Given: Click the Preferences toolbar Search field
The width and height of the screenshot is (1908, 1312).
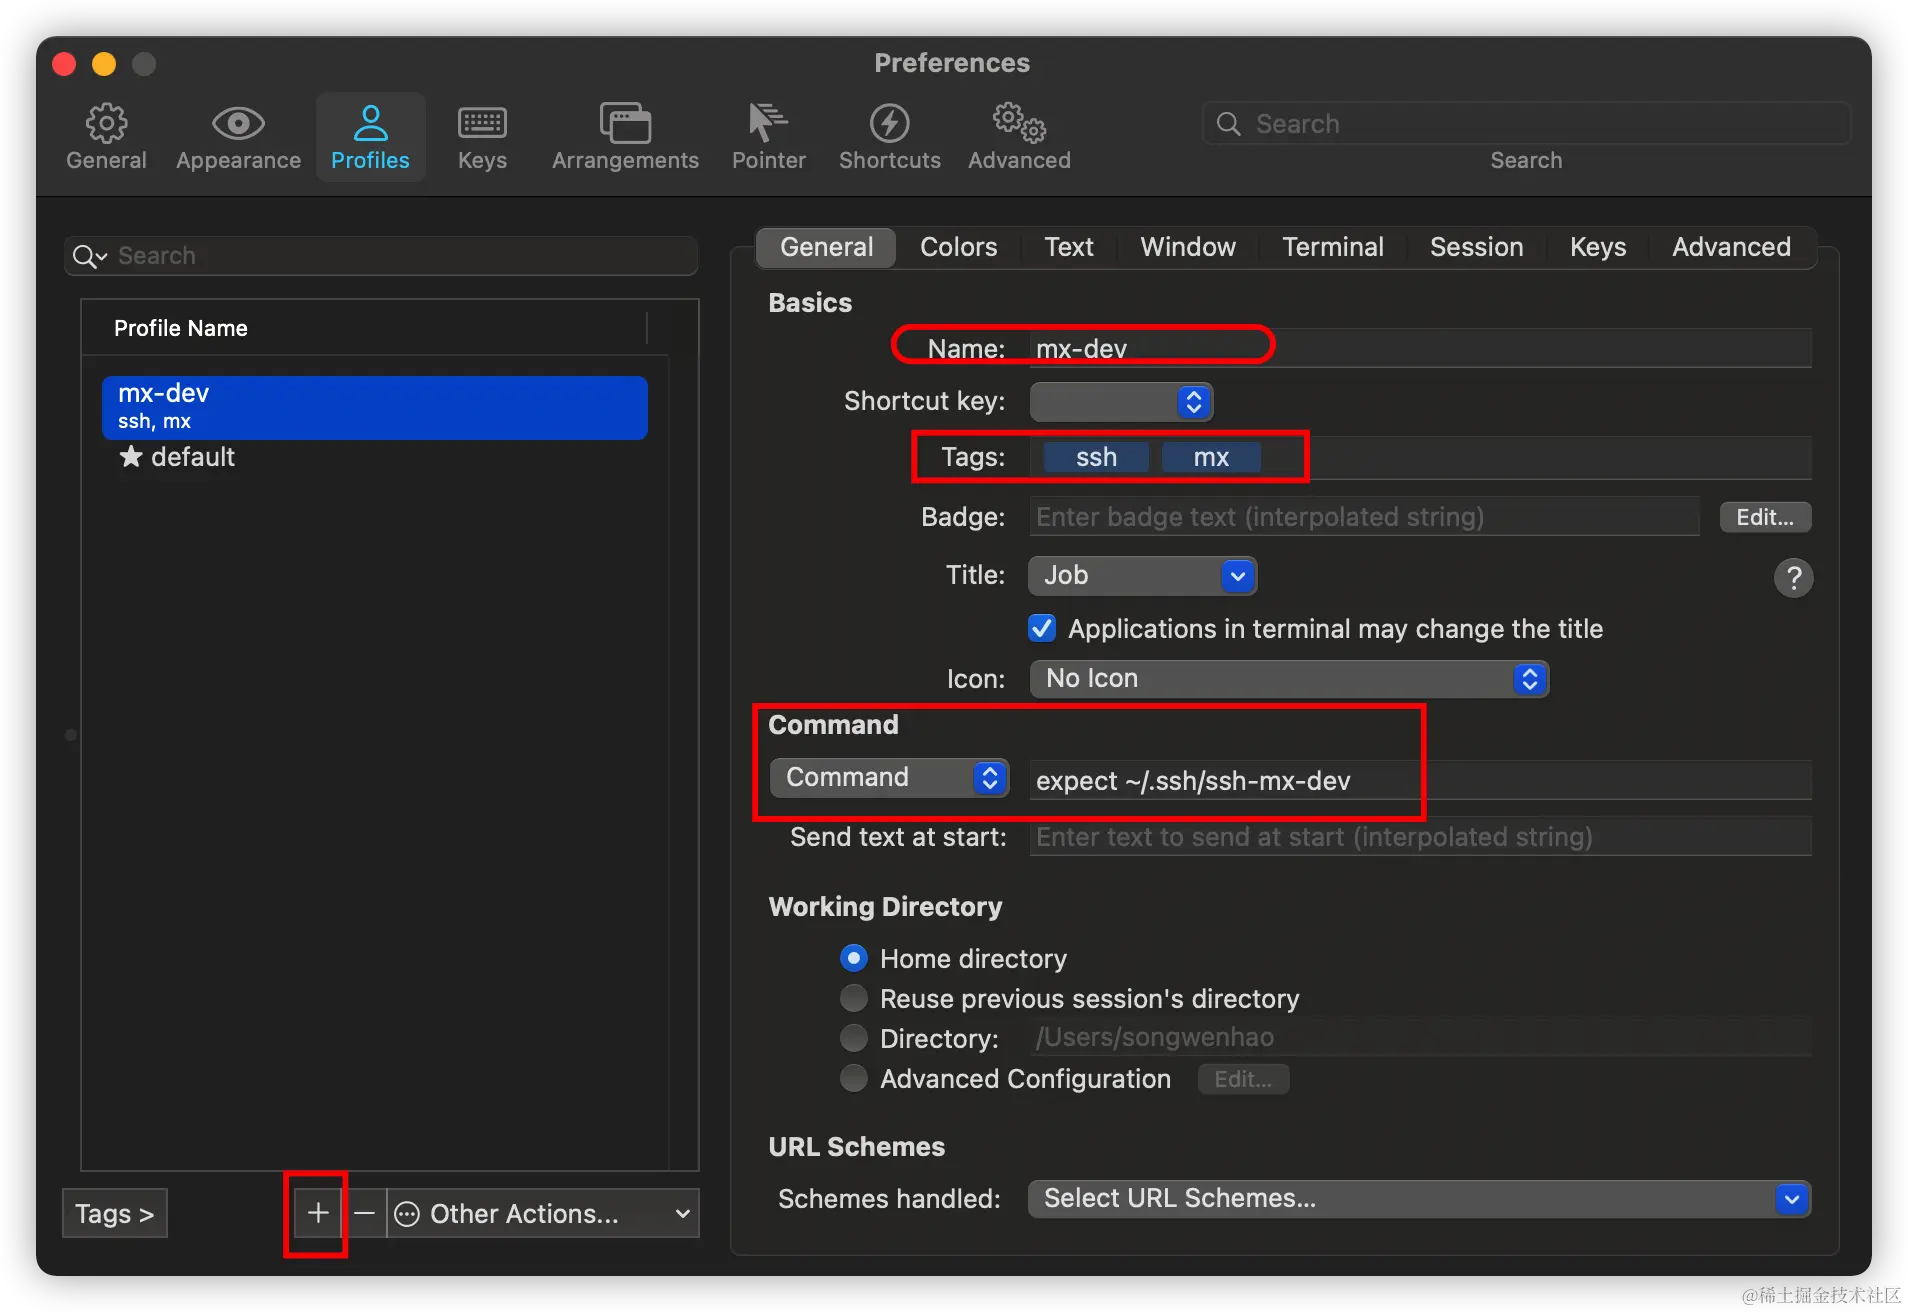Looking at the screenshot, I should click(1526, 124).
